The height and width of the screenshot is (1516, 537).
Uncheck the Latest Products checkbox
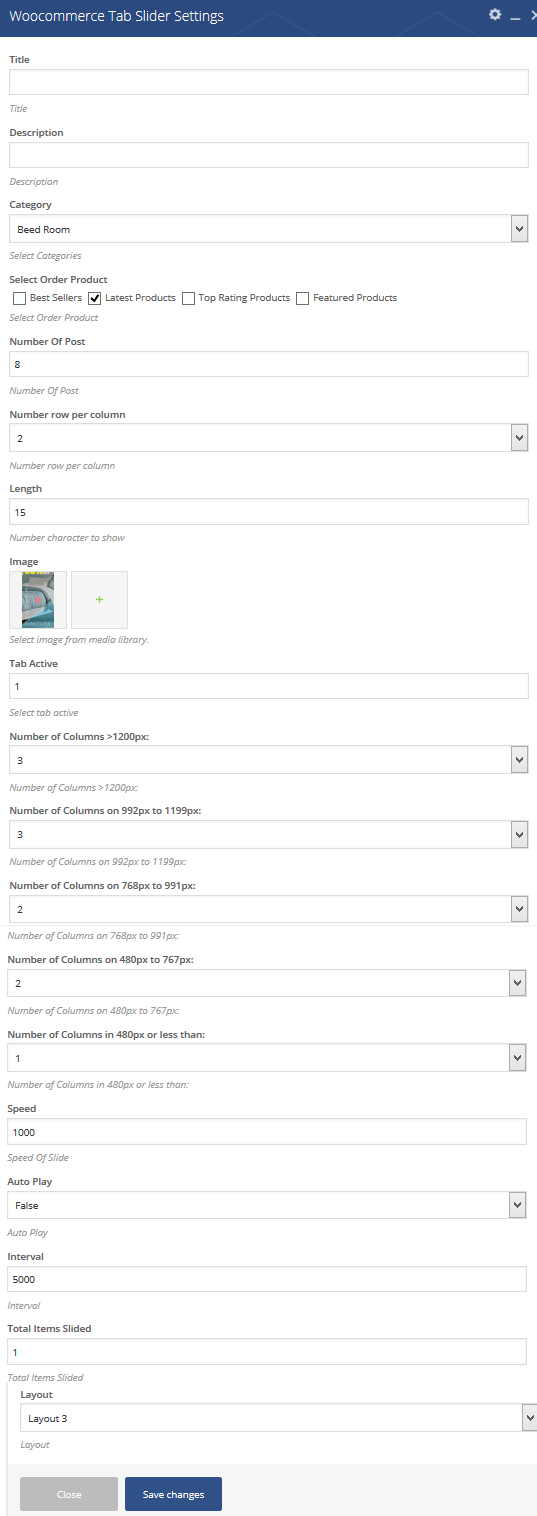pos(95,298)
